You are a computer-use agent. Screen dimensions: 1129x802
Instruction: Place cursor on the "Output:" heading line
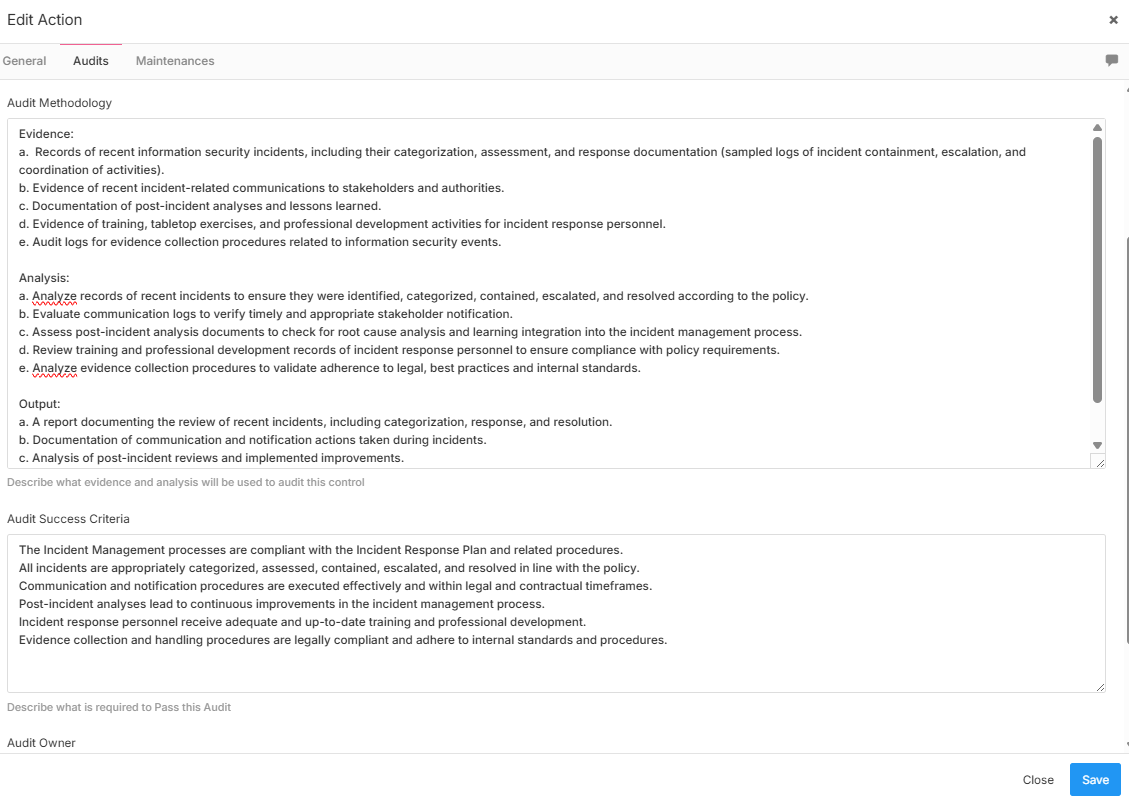(x=40, y=404)
